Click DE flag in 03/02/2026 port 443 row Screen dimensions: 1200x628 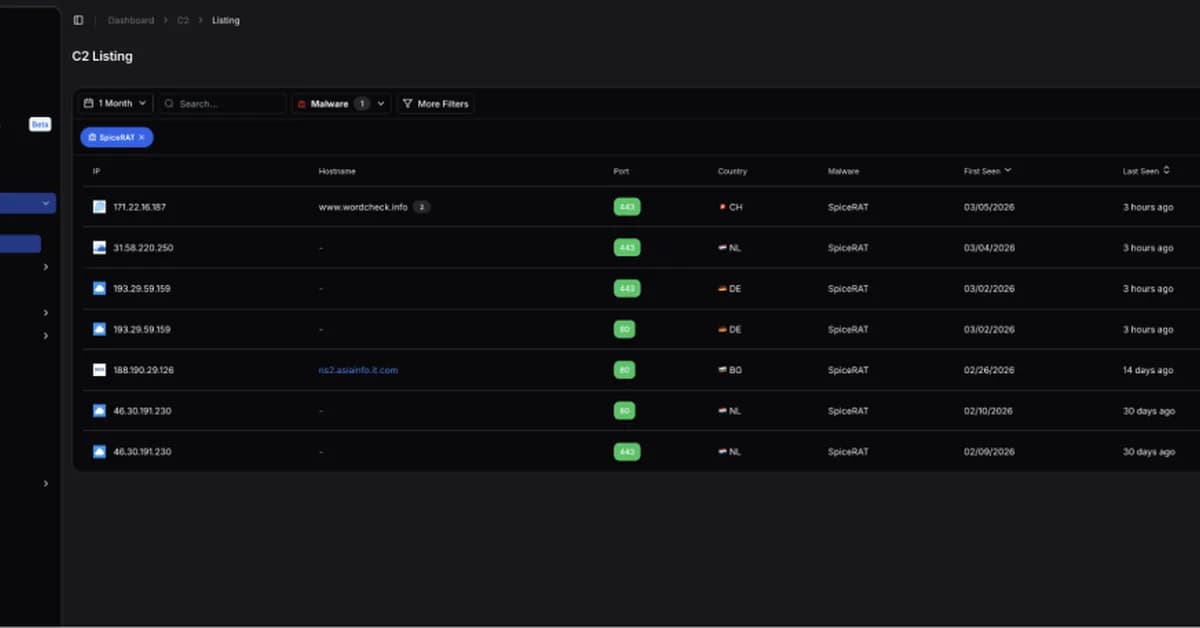tap(722, 288)
